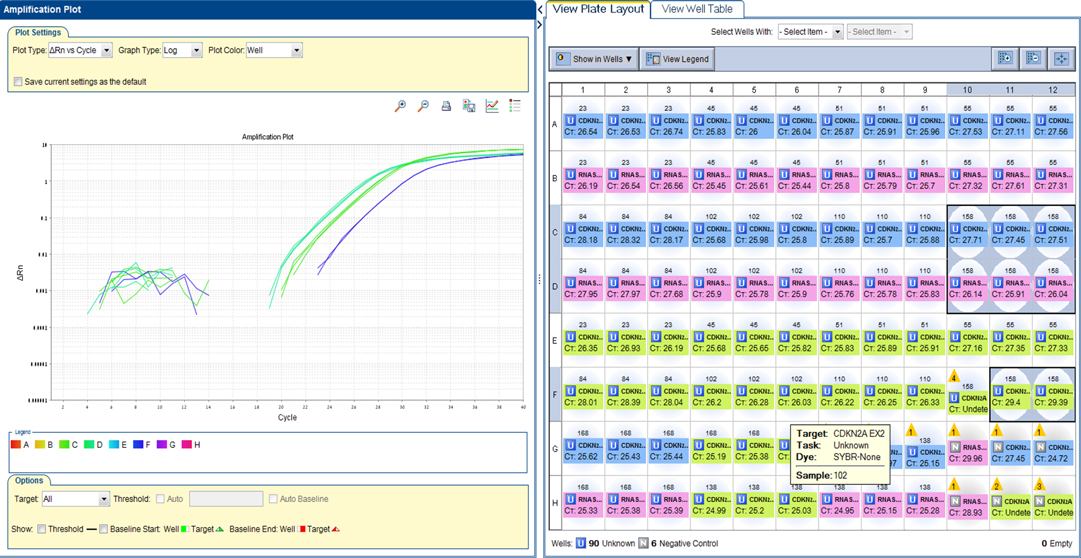Image resolution: width=1081 pixels, height=558 pixels.
Task: Open the Target dropdown in Options
Action: 75,499
